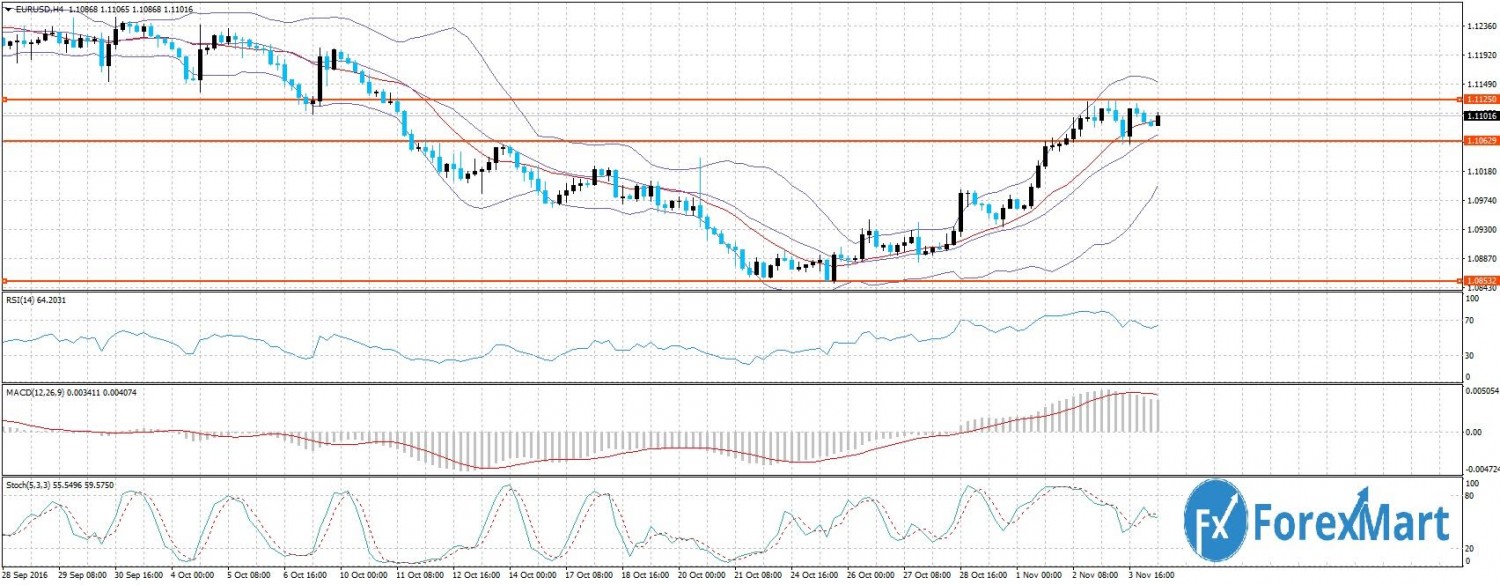
Task: Click the ForexMart FX circle logo icon
Action: click(x=1216, y=522)
